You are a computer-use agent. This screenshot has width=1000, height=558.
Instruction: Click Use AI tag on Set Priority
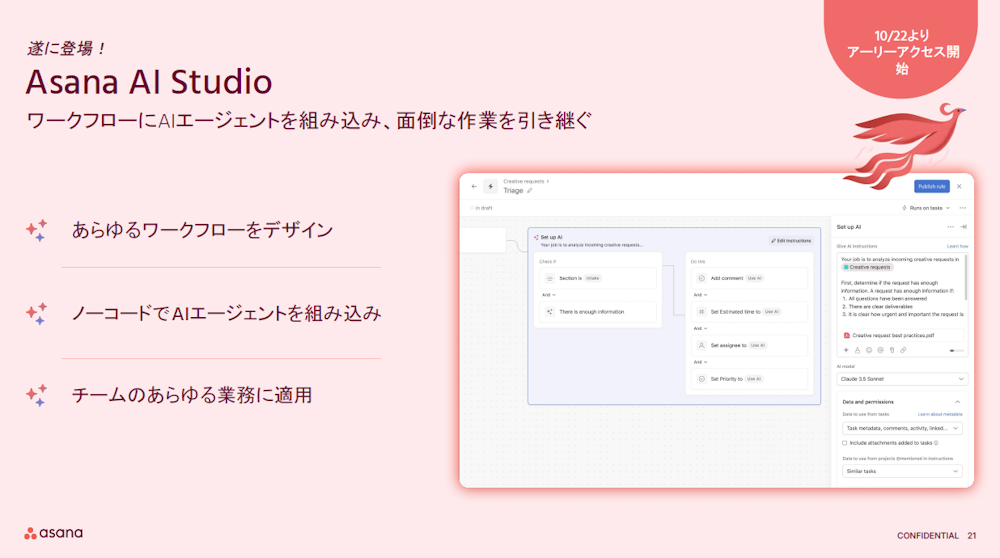click(x=754, y=379)
